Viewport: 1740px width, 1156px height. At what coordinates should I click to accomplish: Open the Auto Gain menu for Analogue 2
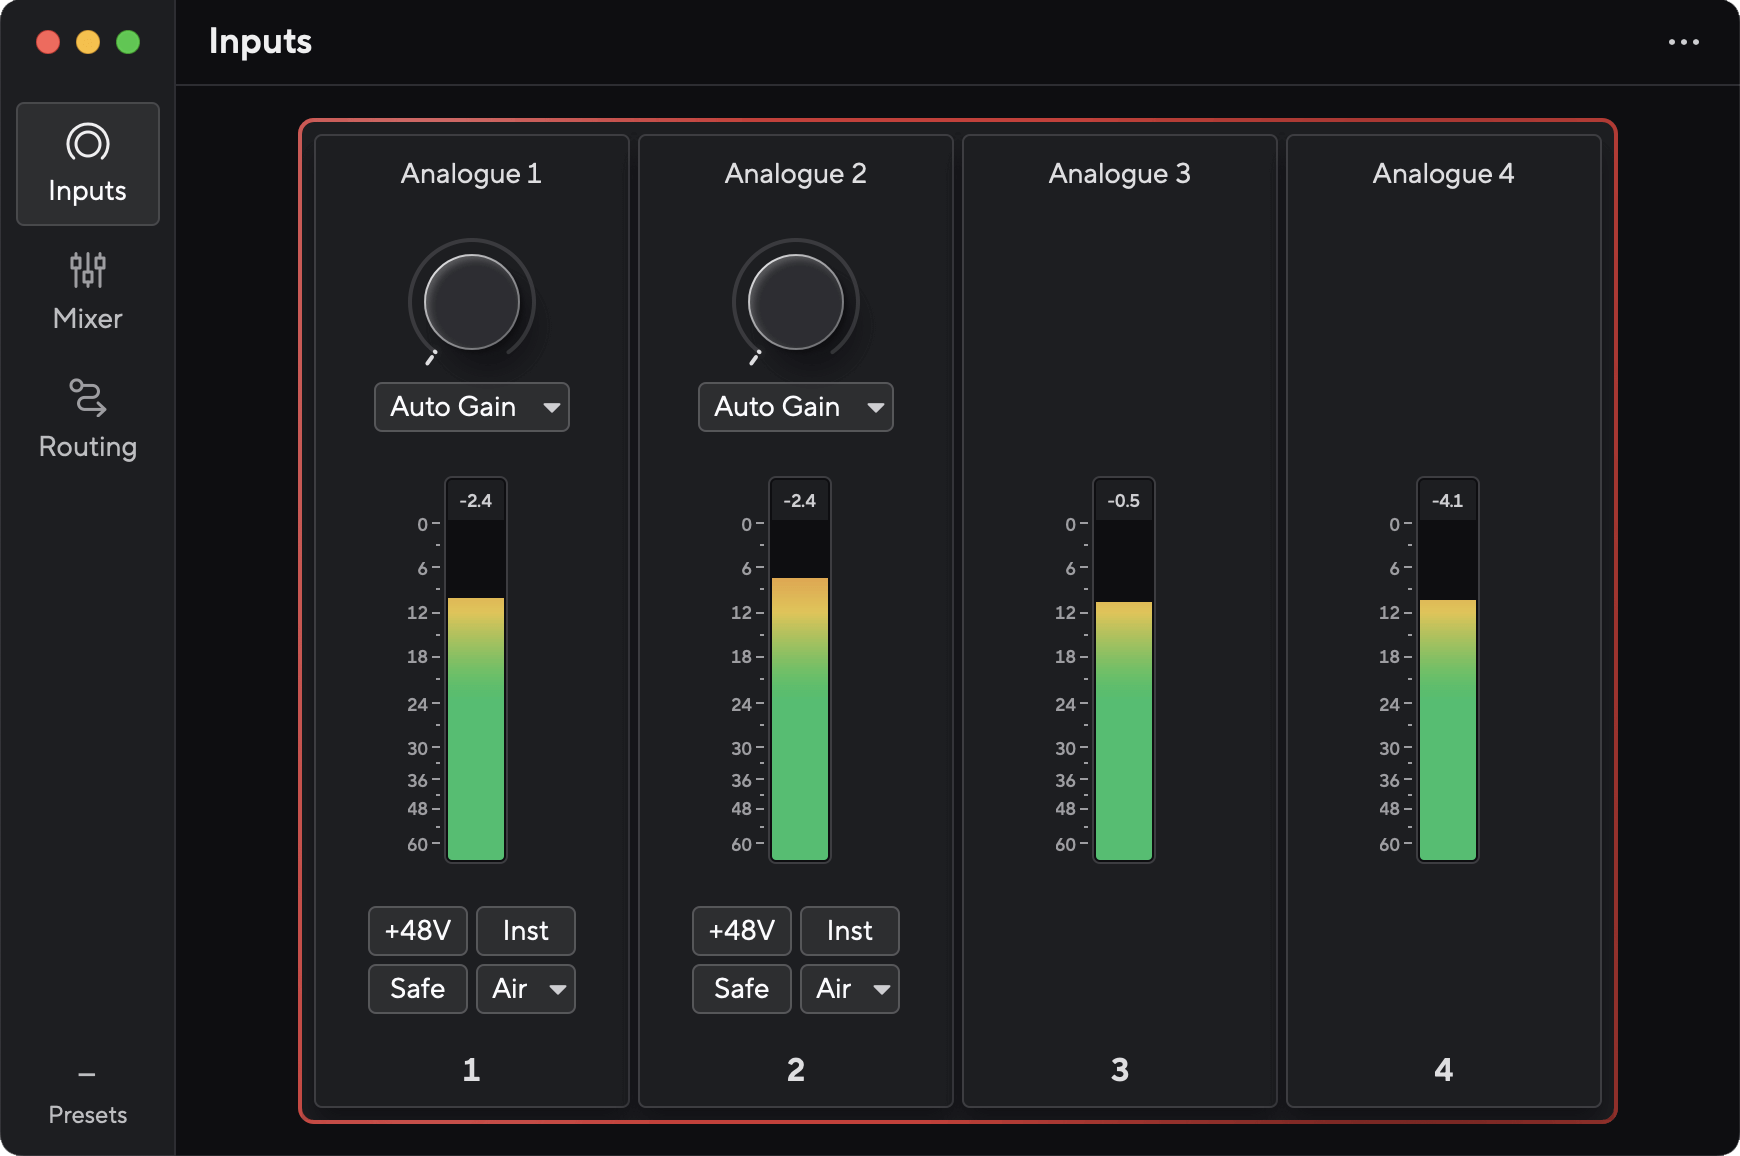coord(795,407)
